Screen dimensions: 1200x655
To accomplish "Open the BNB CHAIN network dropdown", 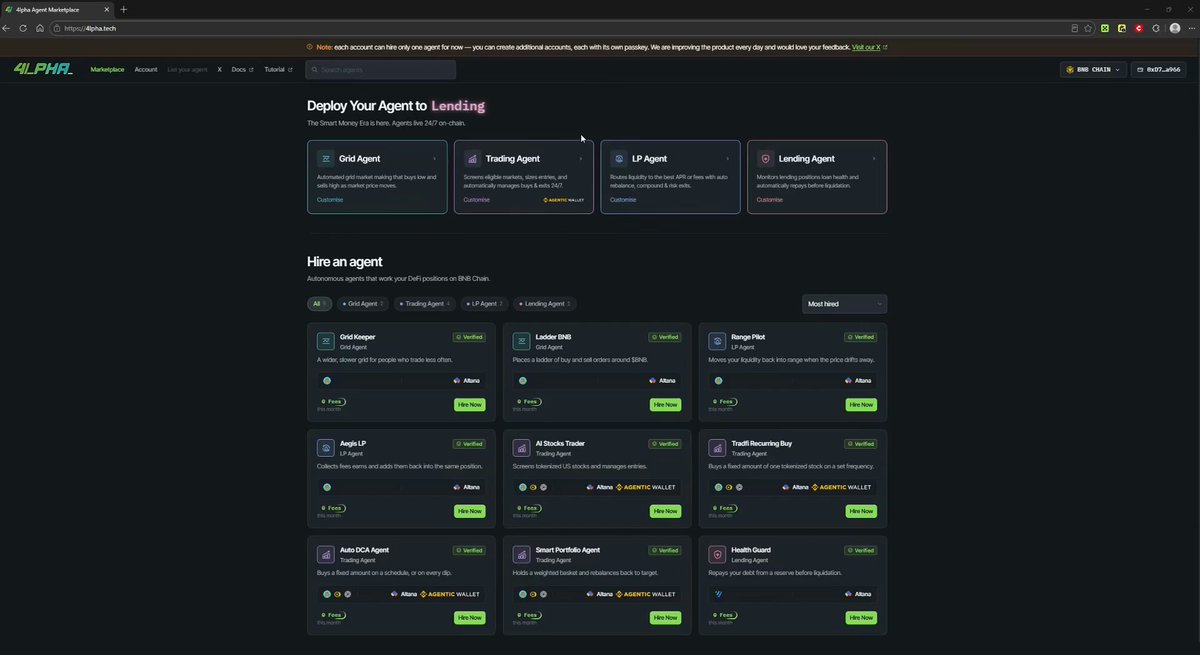I will (1093, 70).
